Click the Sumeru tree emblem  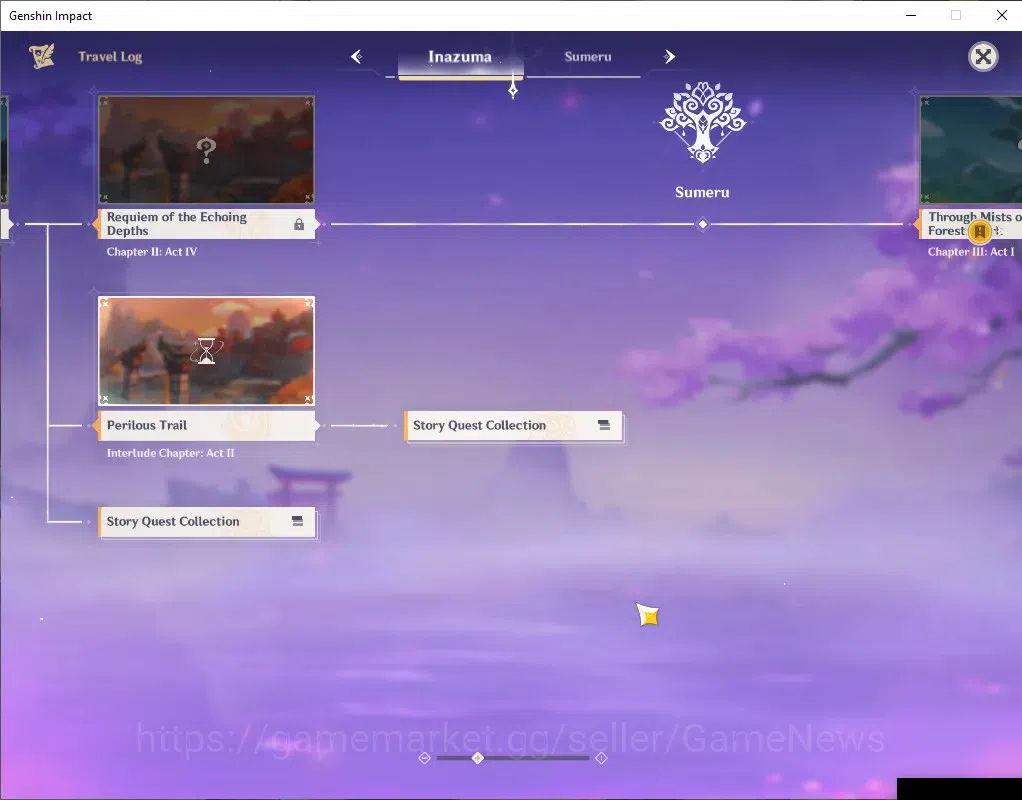[x=703, y=122]
